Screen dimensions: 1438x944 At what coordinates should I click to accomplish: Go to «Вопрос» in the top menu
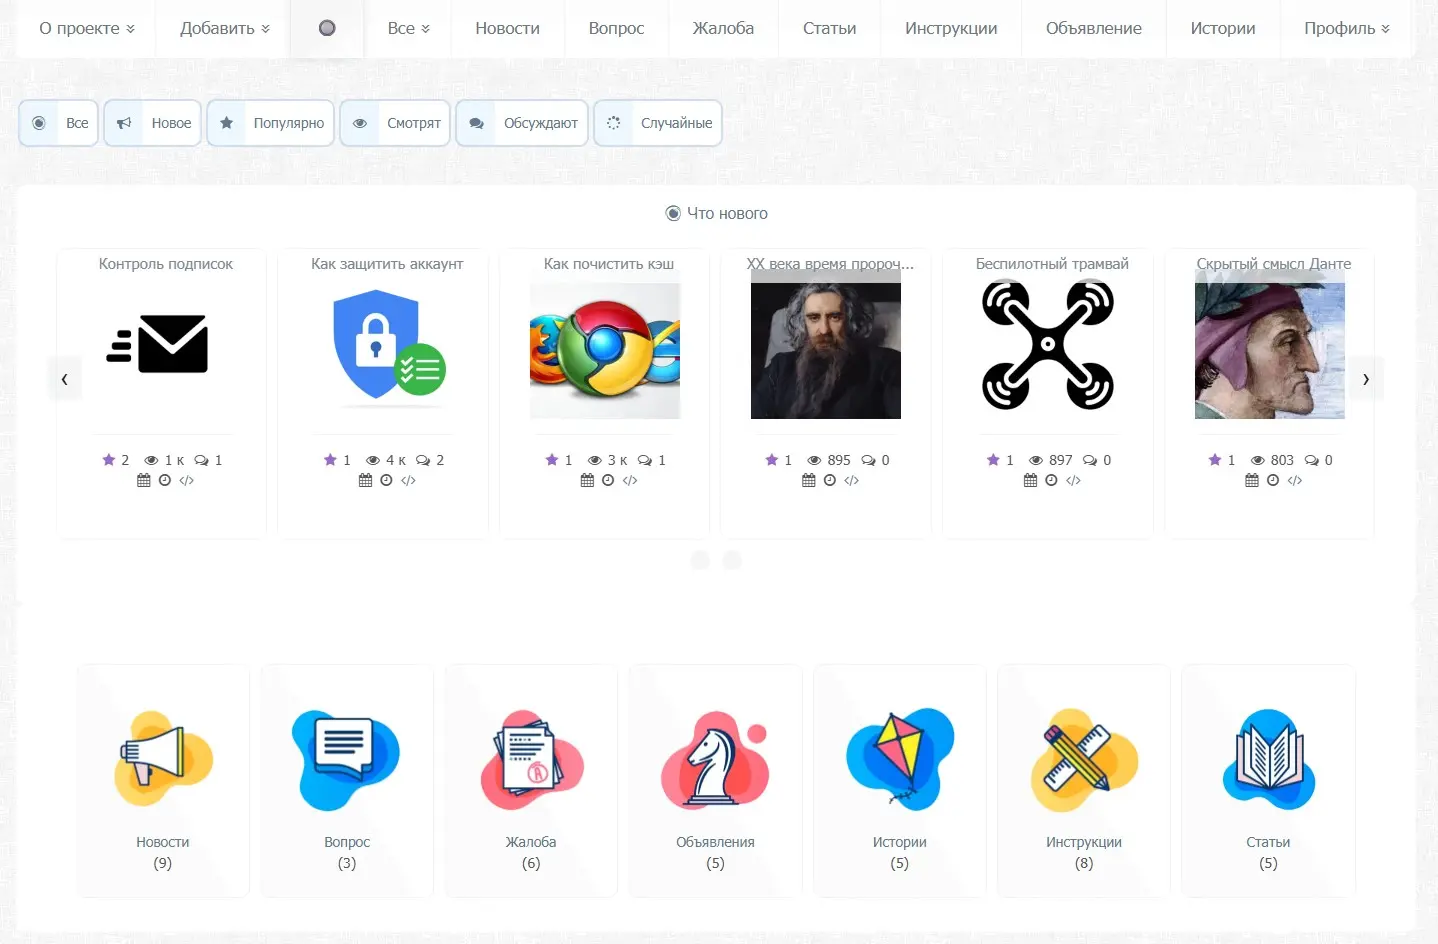(x=616, y=28)
